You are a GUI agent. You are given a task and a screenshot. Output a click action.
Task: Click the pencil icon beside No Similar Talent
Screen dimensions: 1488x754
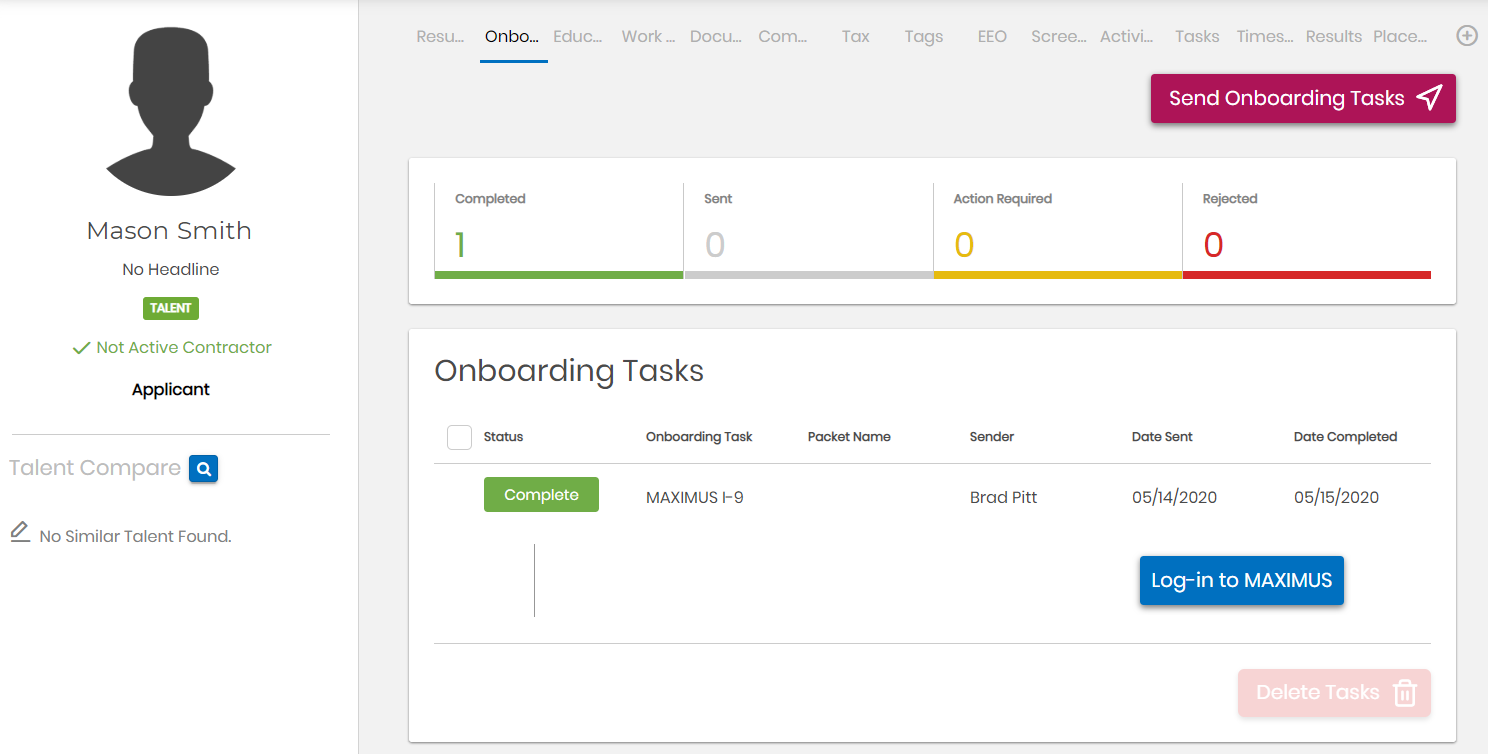click(x=20, y=532)
